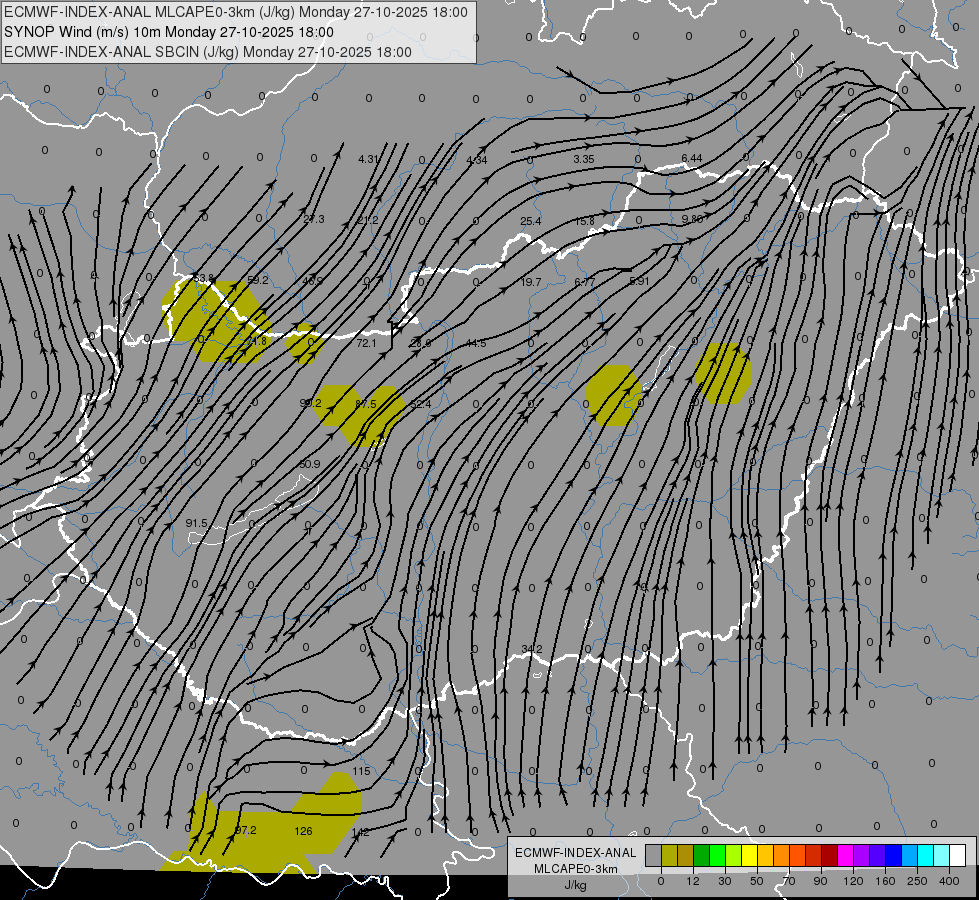Viewport: 979px width, 900px height.
Task: Click the magenta legend swatch
Action: coord(846,855)
